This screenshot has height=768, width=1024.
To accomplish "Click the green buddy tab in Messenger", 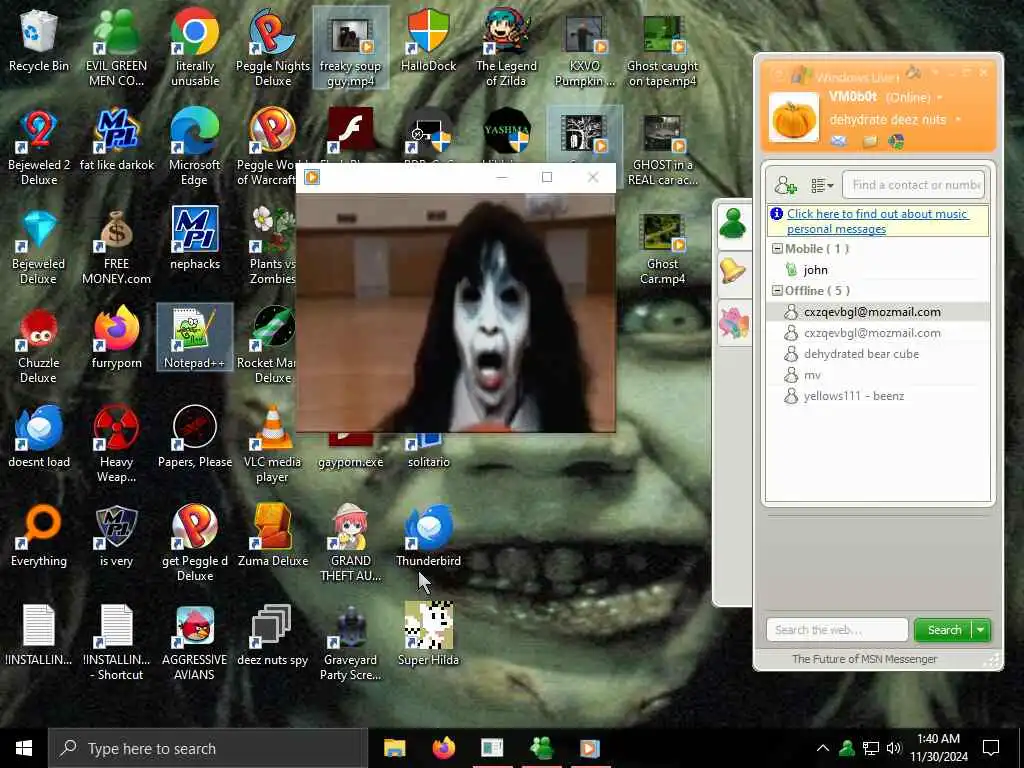I will click(x=733, y=224).
